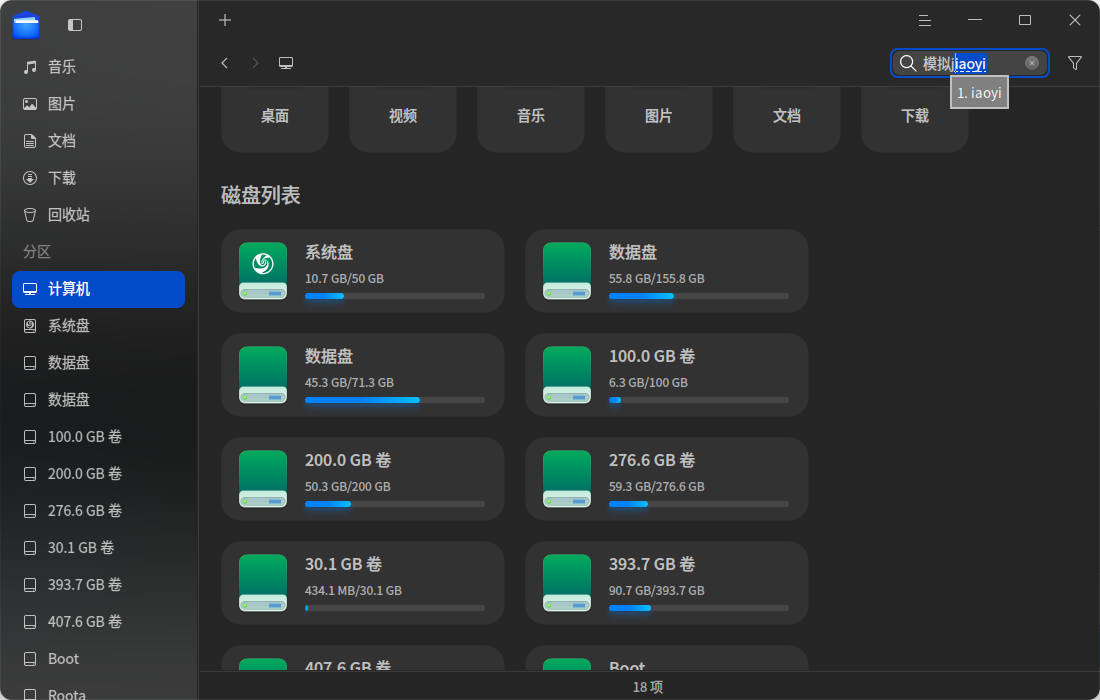Select 393.7 GB 卷 in the sidebar
1100x700 pixels.
tap(98, 585)
